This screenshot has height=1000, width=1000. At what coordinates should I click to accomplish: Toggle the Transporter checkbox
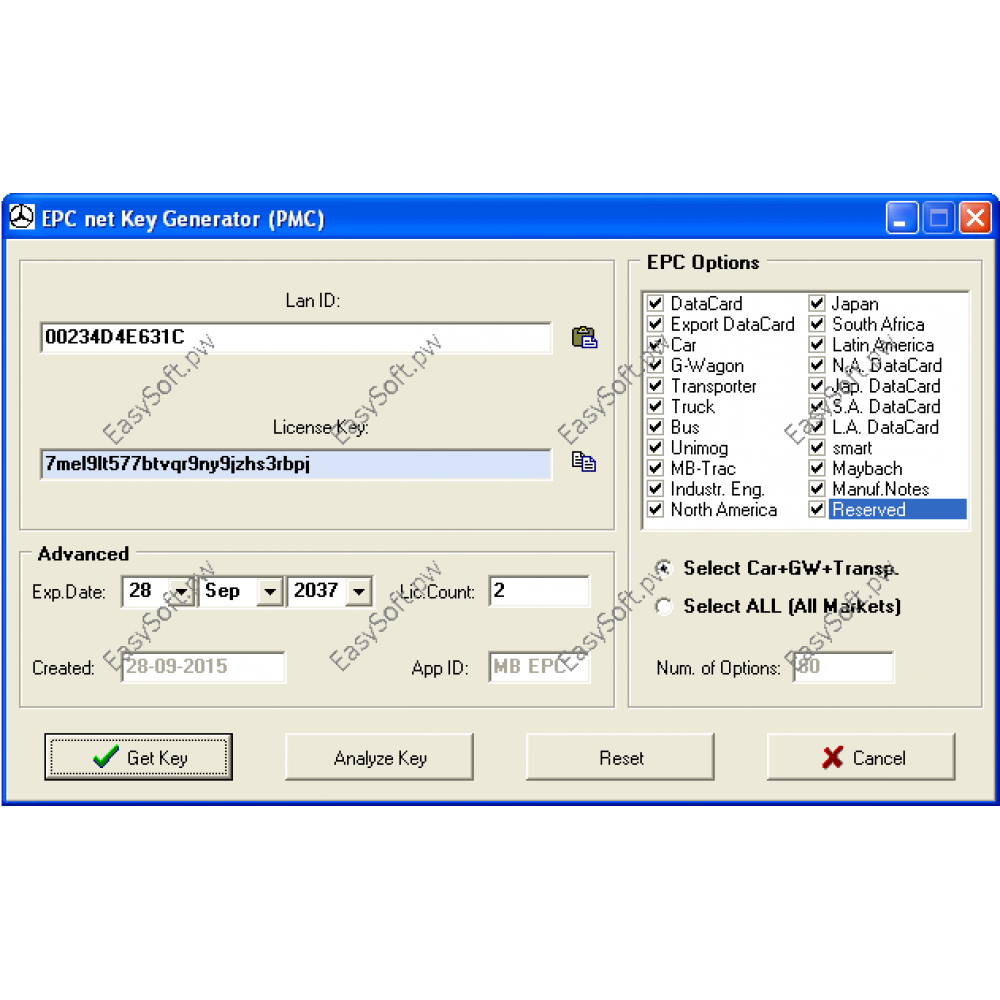point(655,386)
